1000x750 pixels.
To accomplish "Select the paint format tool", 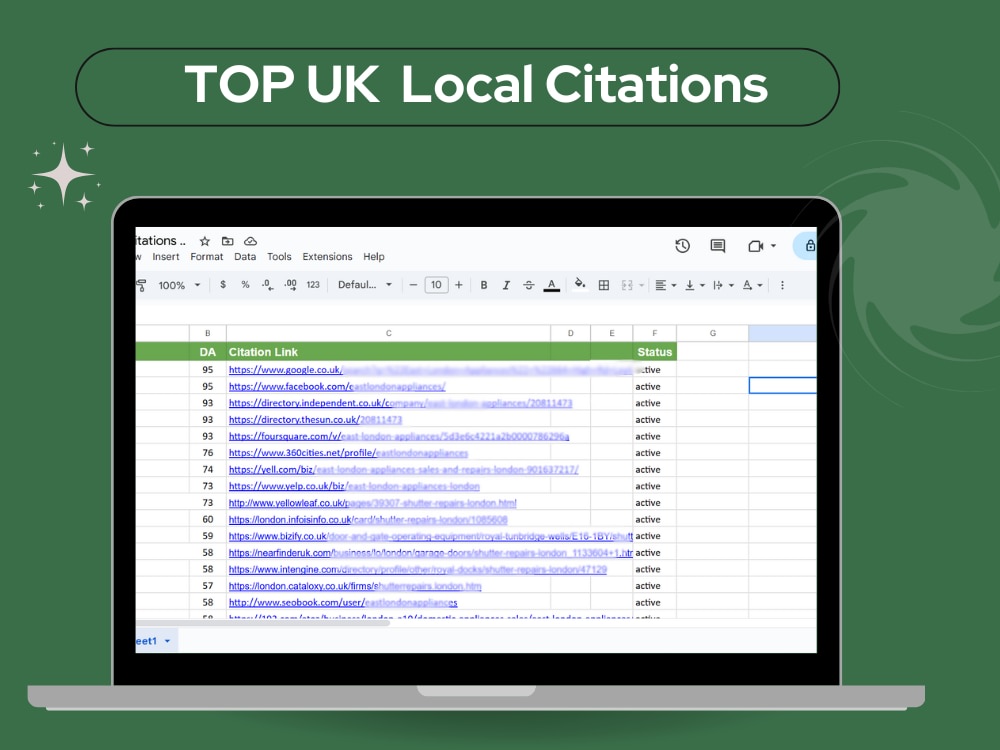I will (142, 285).
